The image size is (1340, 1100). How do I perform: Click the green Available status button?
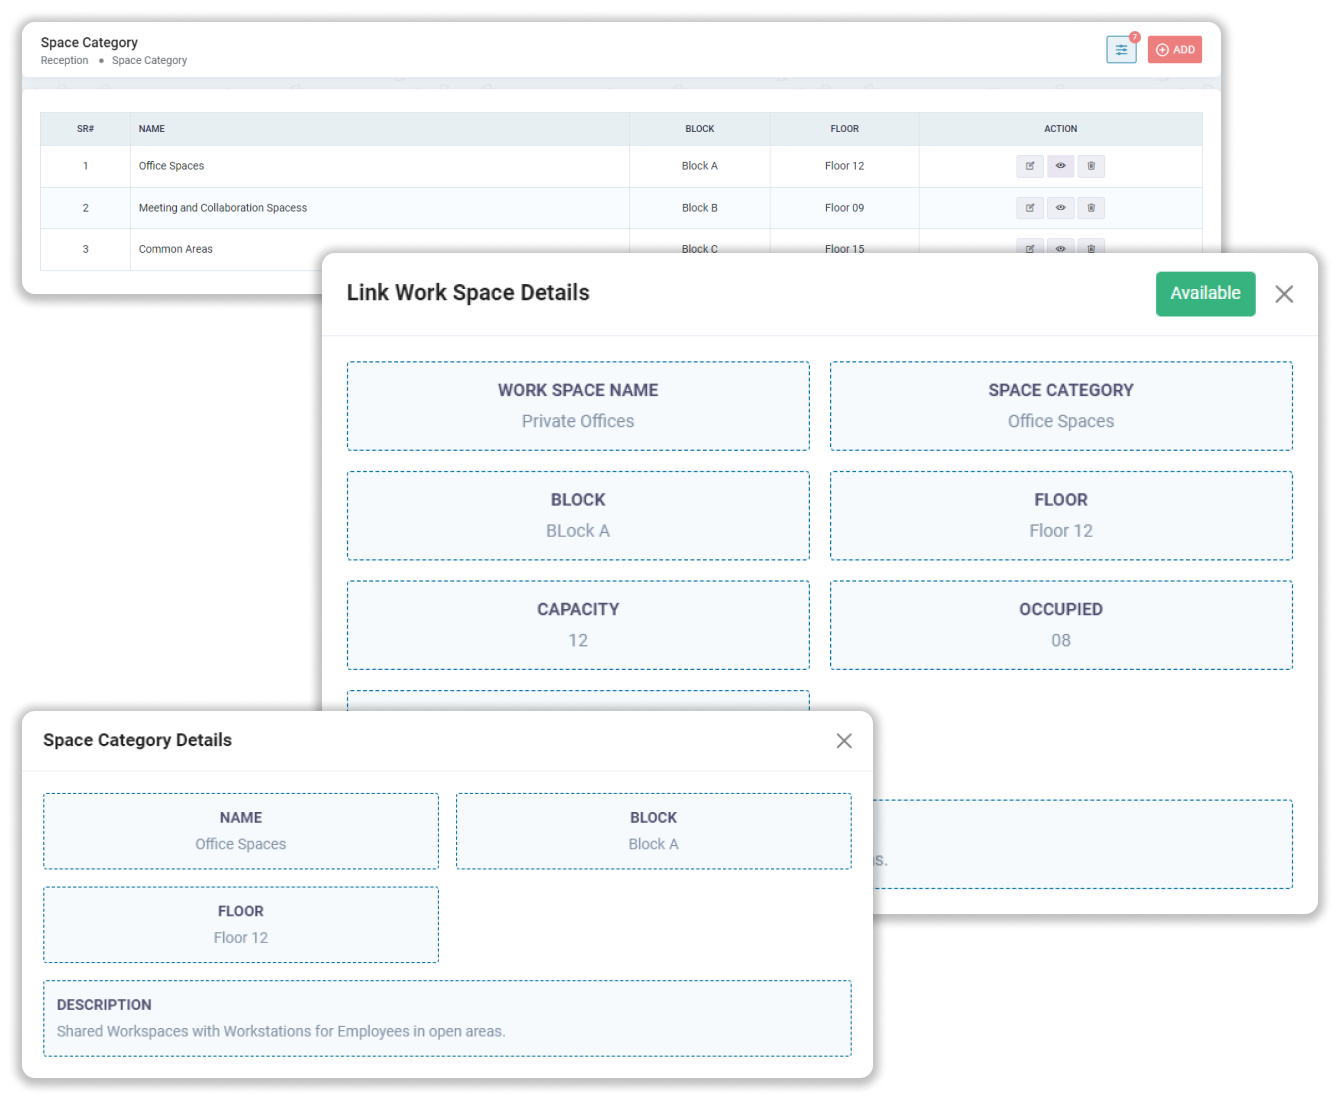click(1205, 293)
